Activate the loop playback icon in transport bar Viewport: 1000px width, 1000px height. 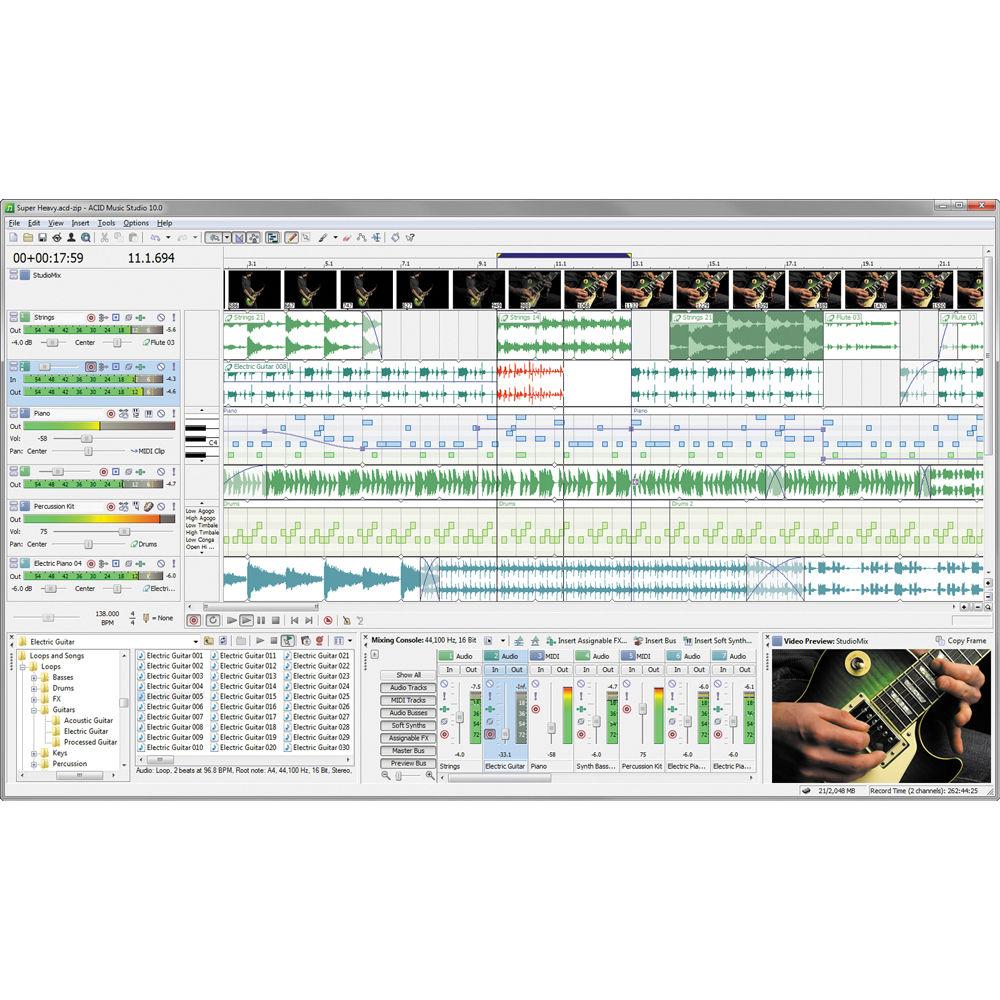pyautogui.click(x=213, y=619)
